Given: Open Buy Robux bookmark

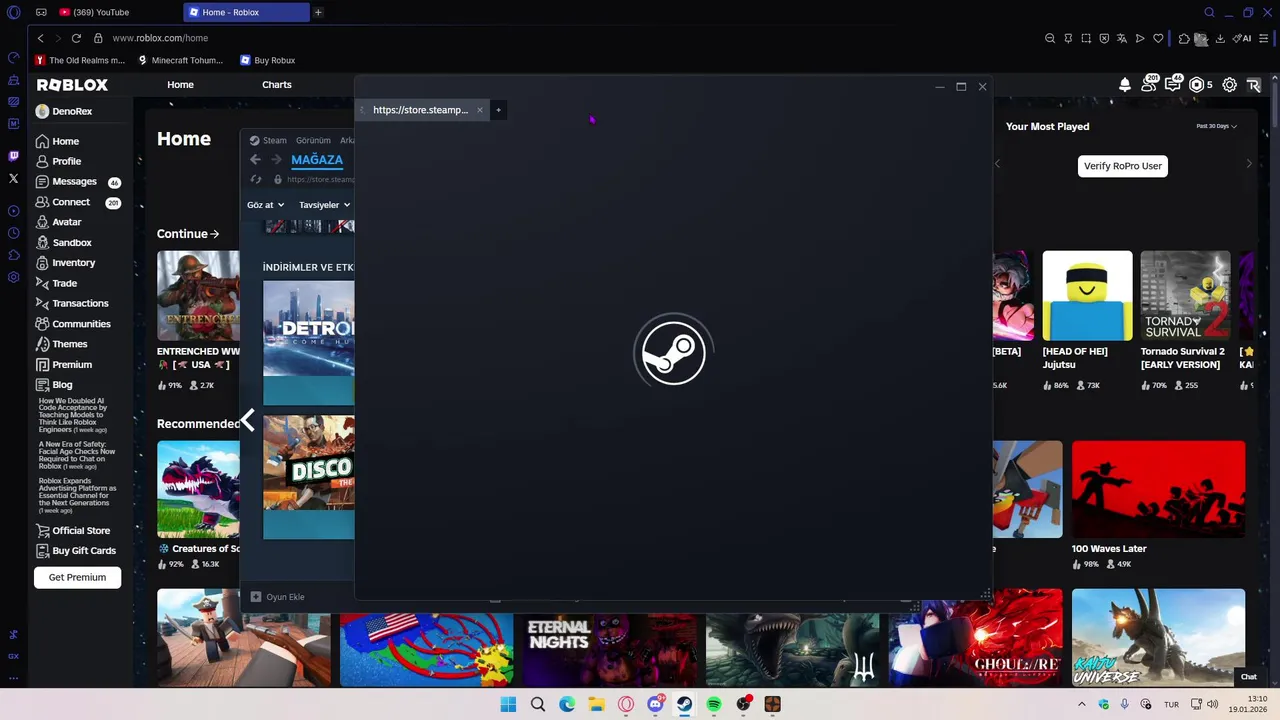Looking at the screenshot, I should (x=267, y=60).
